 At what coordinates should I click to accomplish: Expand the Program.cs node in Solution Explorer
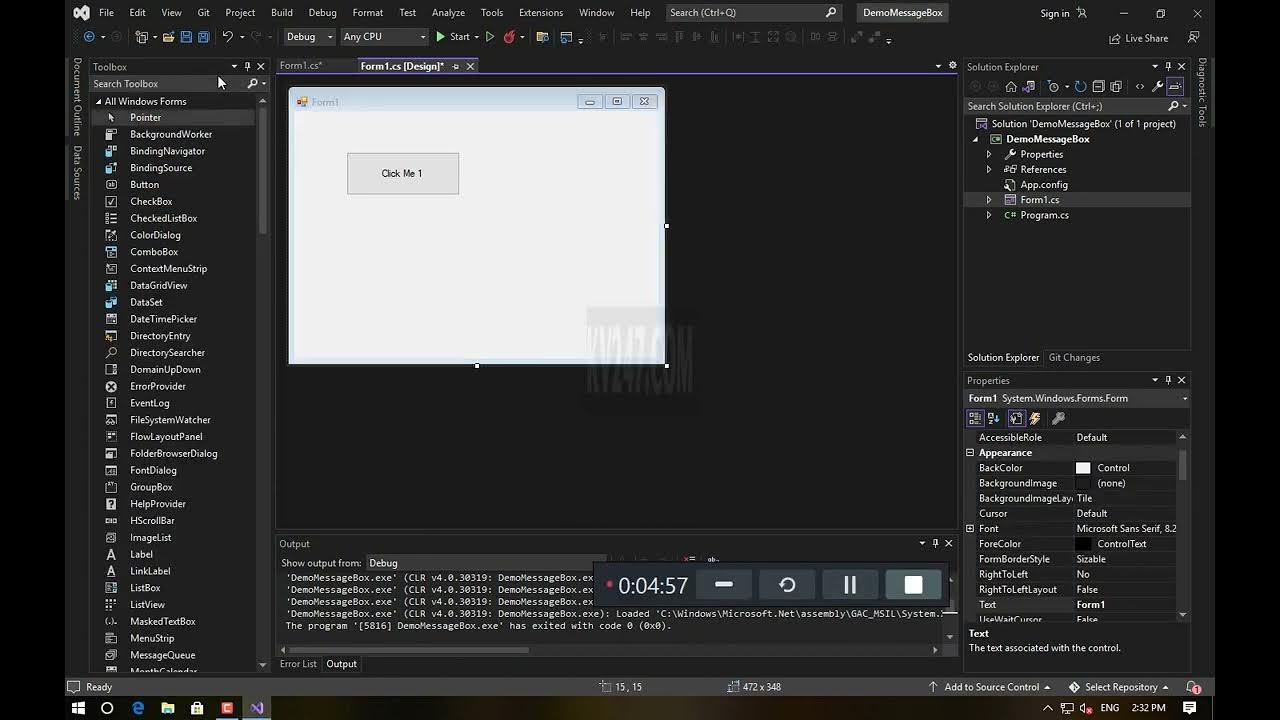[x=989, y=215]
